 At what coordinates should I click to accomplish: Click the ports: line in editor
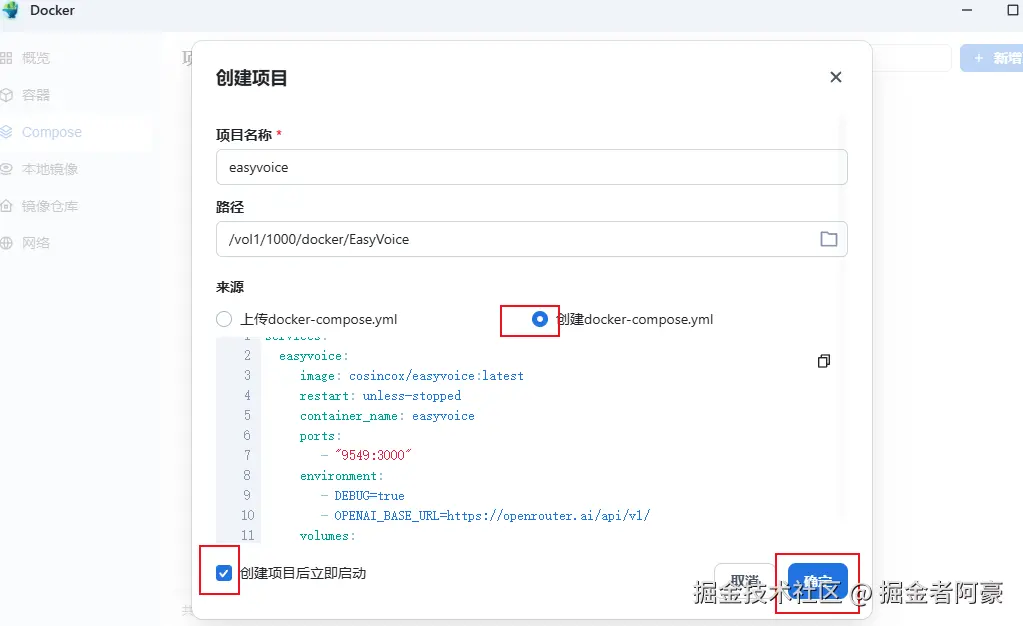320,436
